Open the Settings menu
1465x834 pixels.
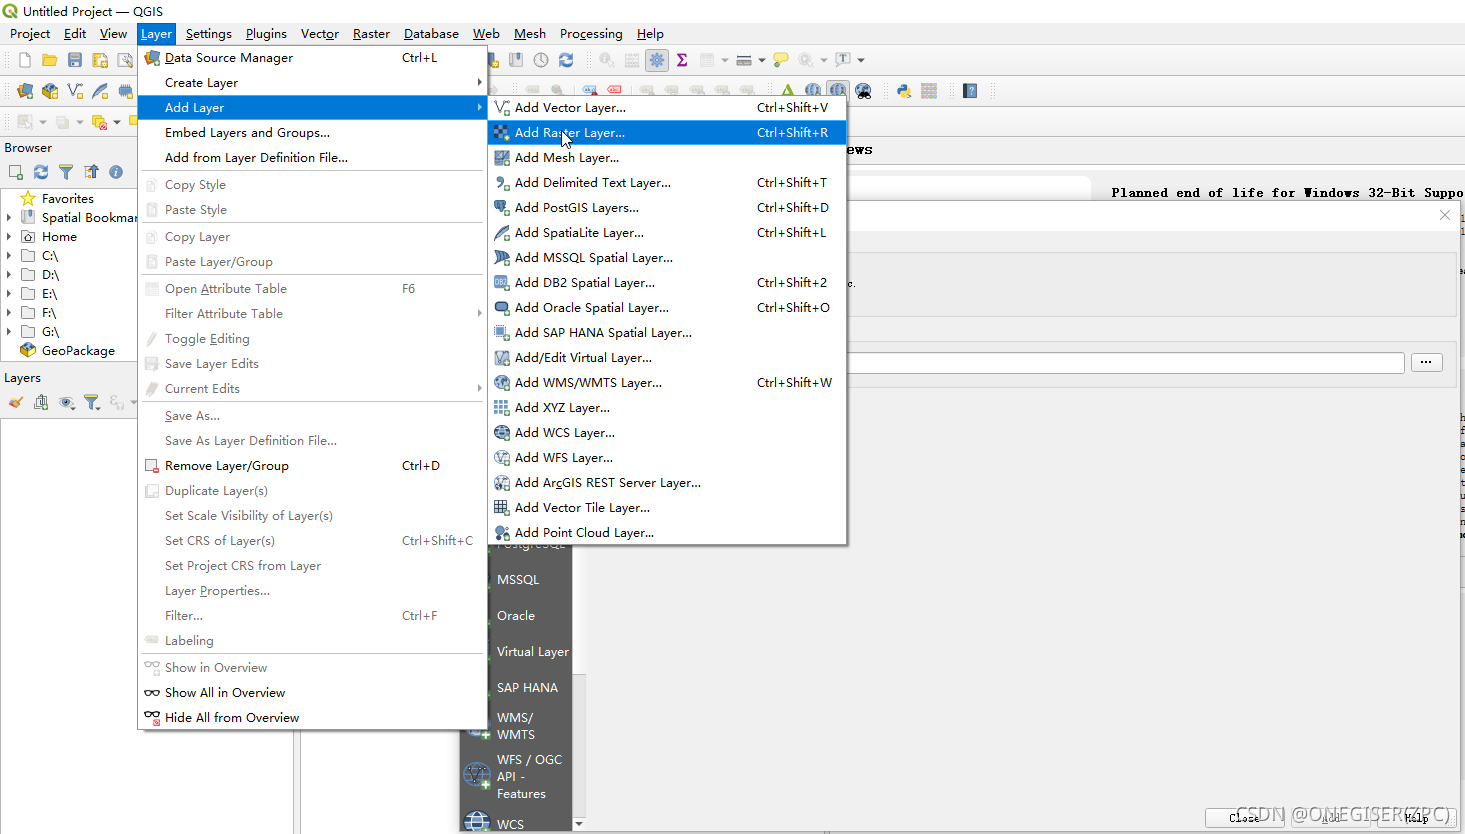[208, 33]
